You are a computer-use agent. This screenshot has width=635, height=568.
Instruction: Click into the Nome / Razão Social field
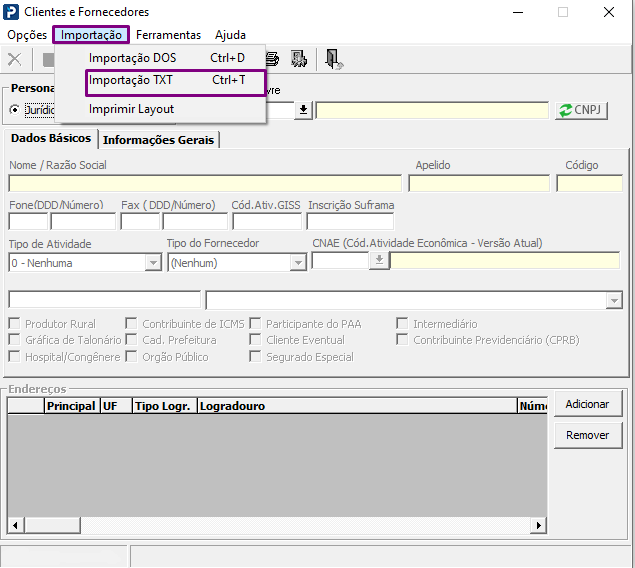(205, 183)
